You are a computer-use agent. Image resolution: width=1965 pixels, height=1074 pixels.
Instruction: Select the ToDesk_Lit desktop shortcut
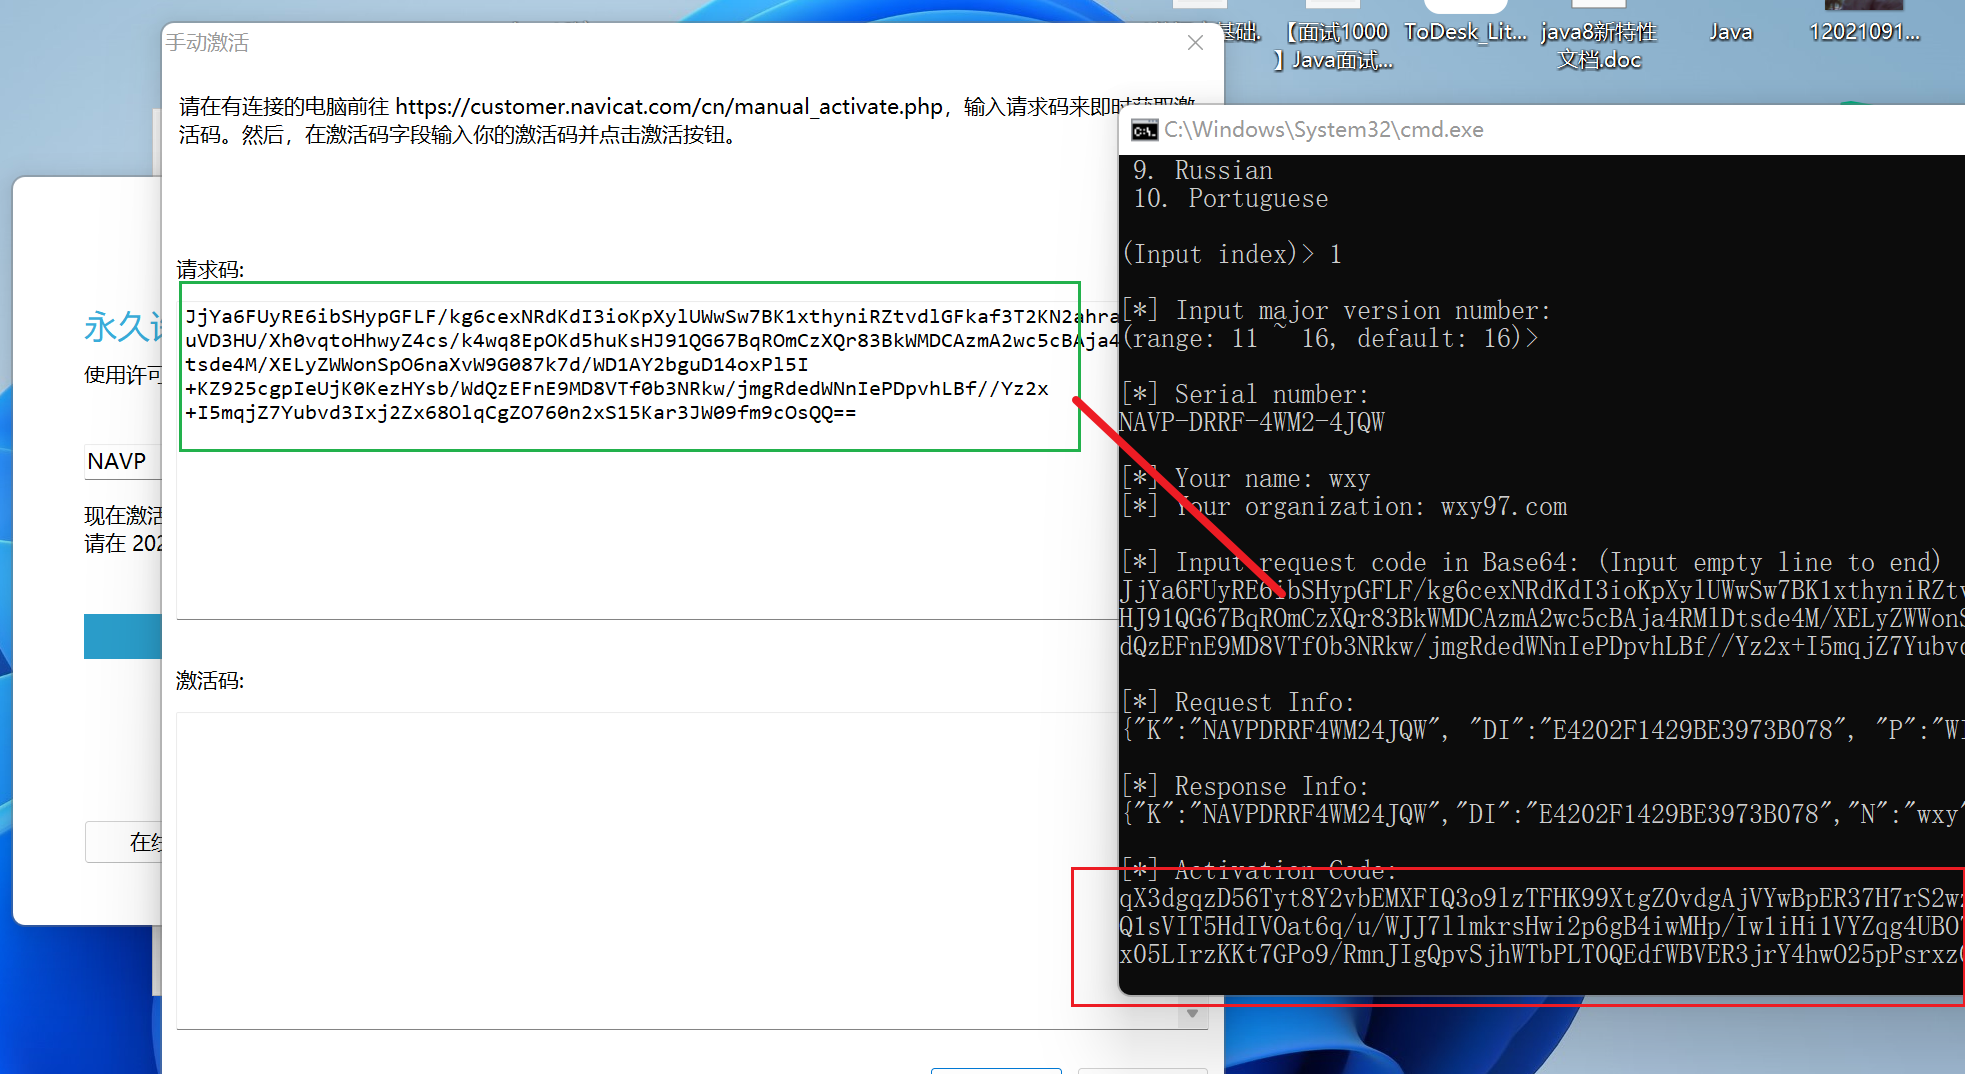[x=1465, y=32]
